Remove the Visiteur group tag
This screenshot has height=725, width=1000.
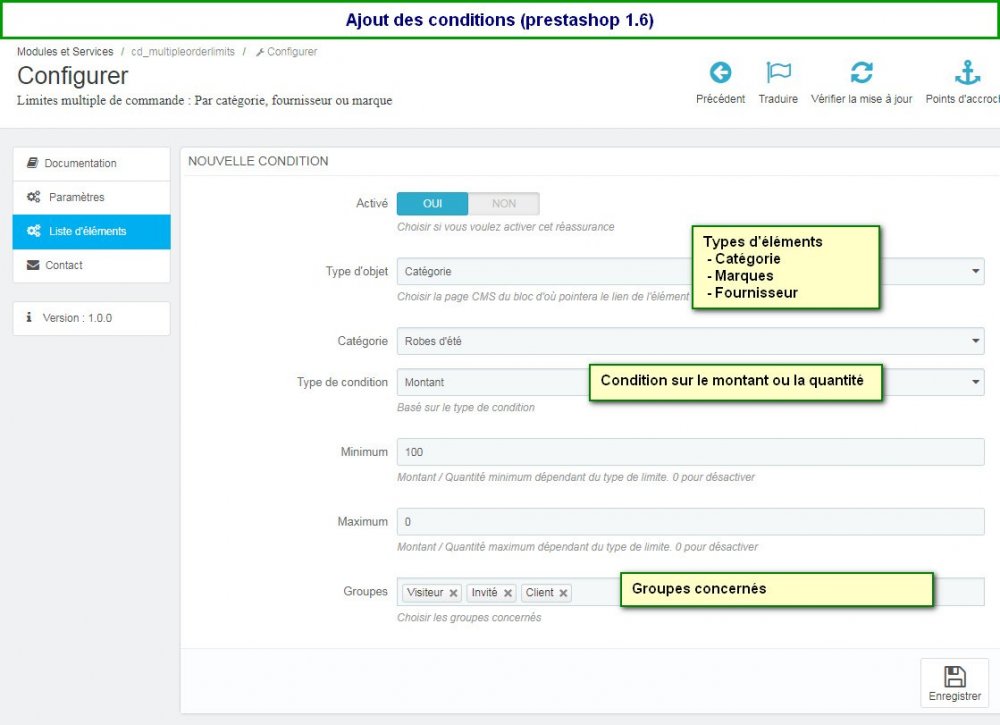point(453,593)
